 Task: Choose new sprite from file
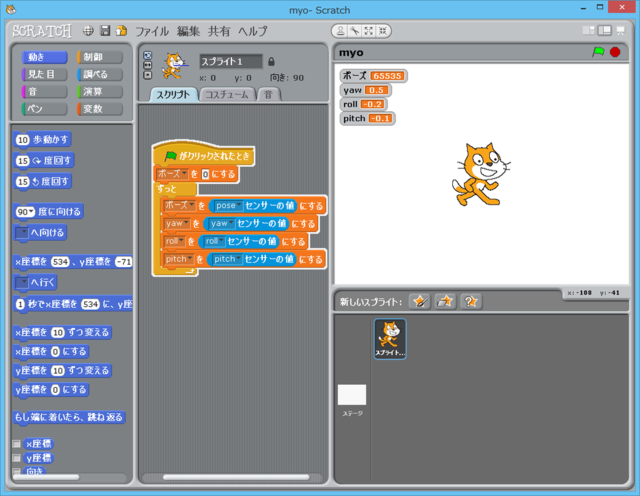click(445, 302)
